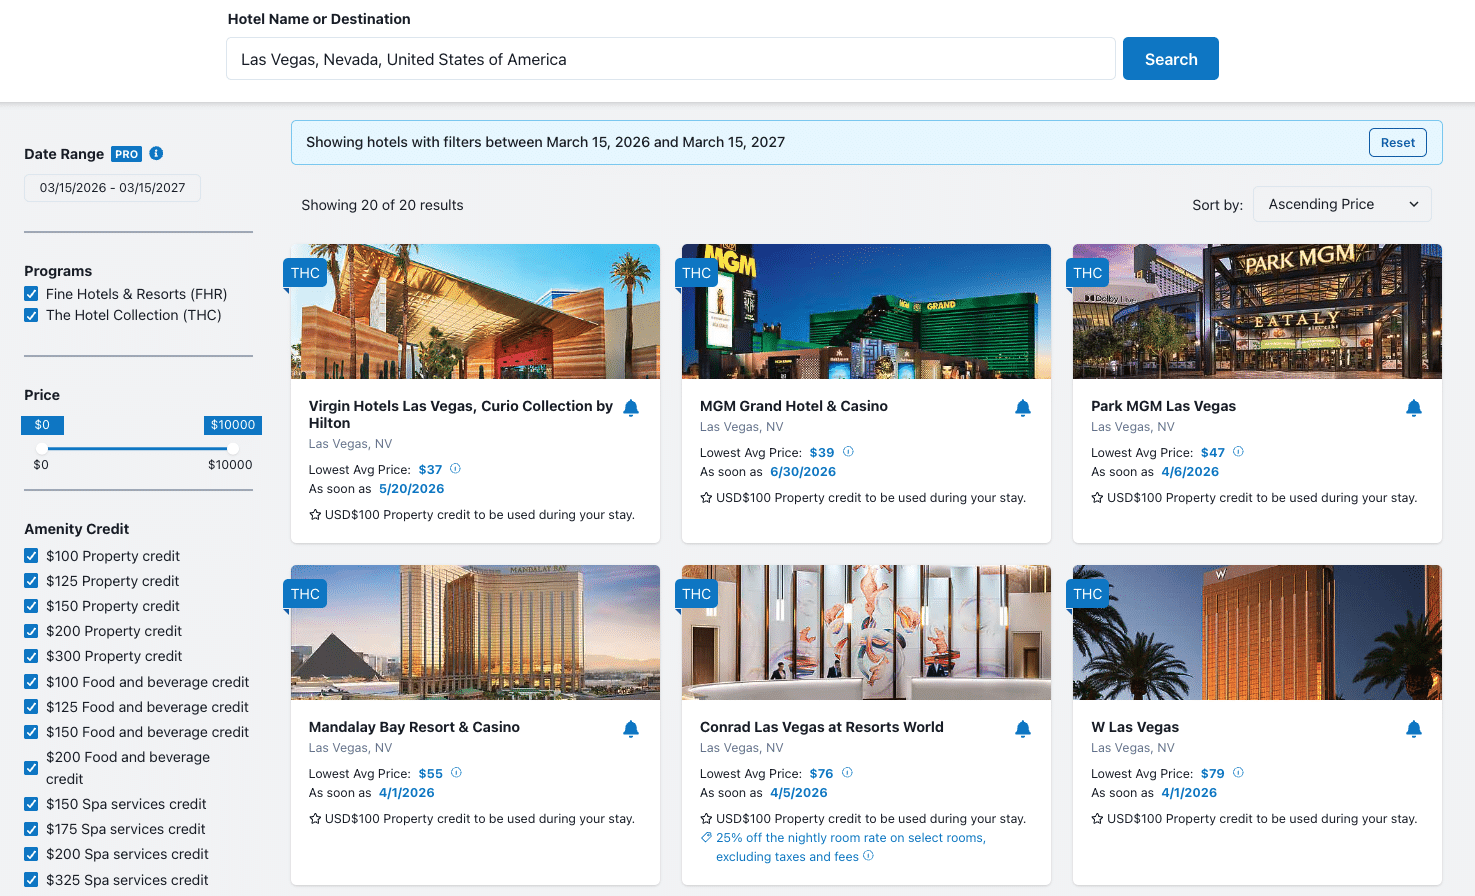Click the Hotel Name or Destination field
Image resolution: width=1475 pixels, height=896 pixels.
[x=670, y=59]
